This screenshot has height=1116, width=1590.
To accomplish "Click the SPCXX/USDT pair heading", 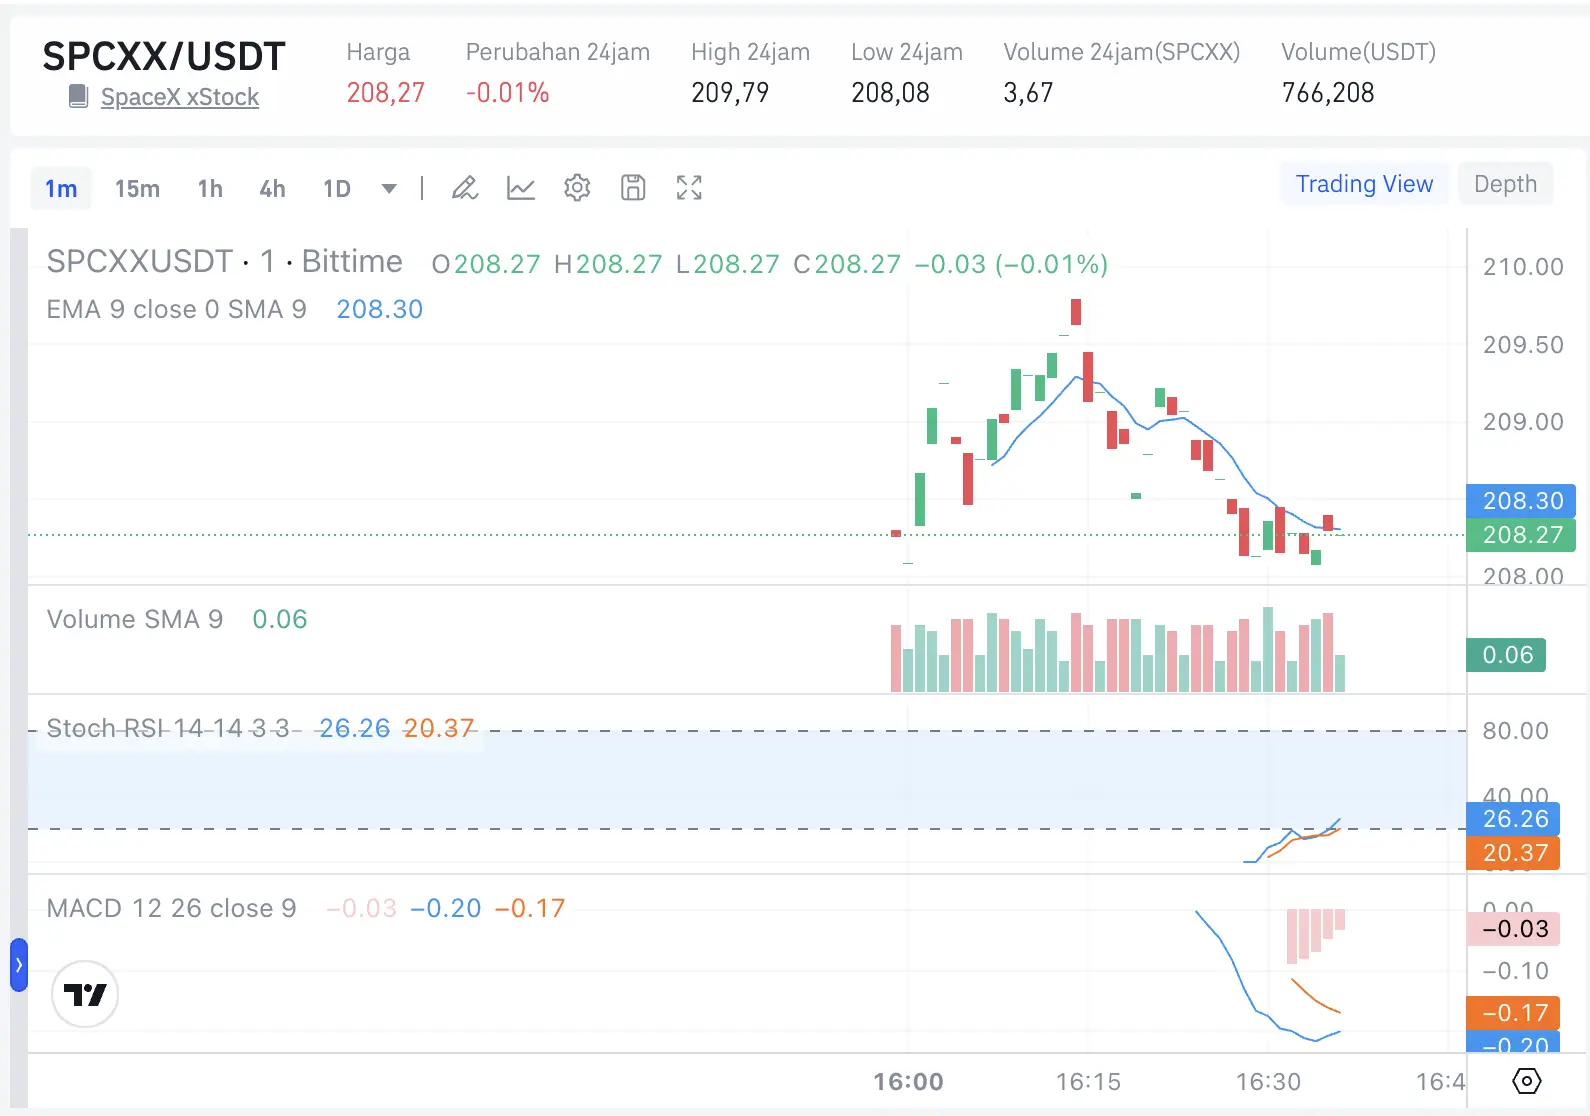I will pyautogui.click(x=164, y=57).
